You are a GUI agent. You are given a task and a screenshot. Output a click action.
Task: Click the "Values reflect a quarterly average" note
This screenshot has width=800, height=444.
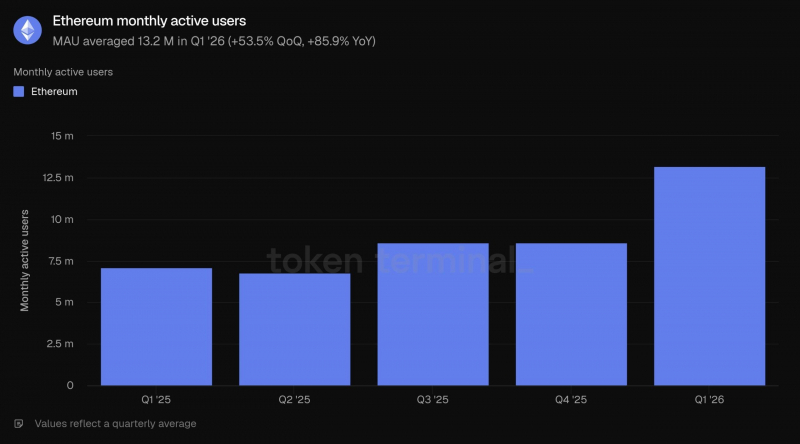pos(115,424)
